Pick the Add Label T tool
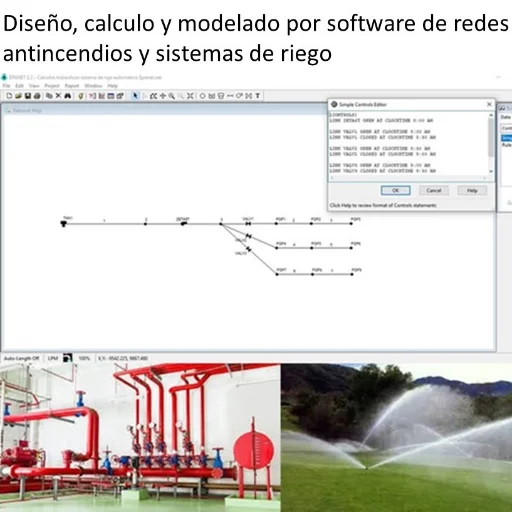512x512 pixels. point(258,96)
